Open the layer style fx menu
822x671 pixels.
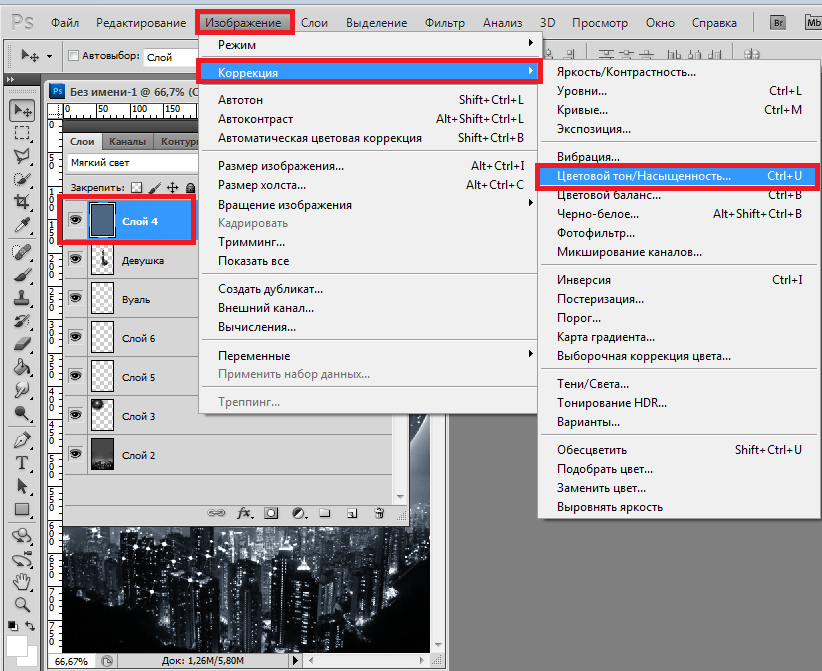[x=244, y=513]
